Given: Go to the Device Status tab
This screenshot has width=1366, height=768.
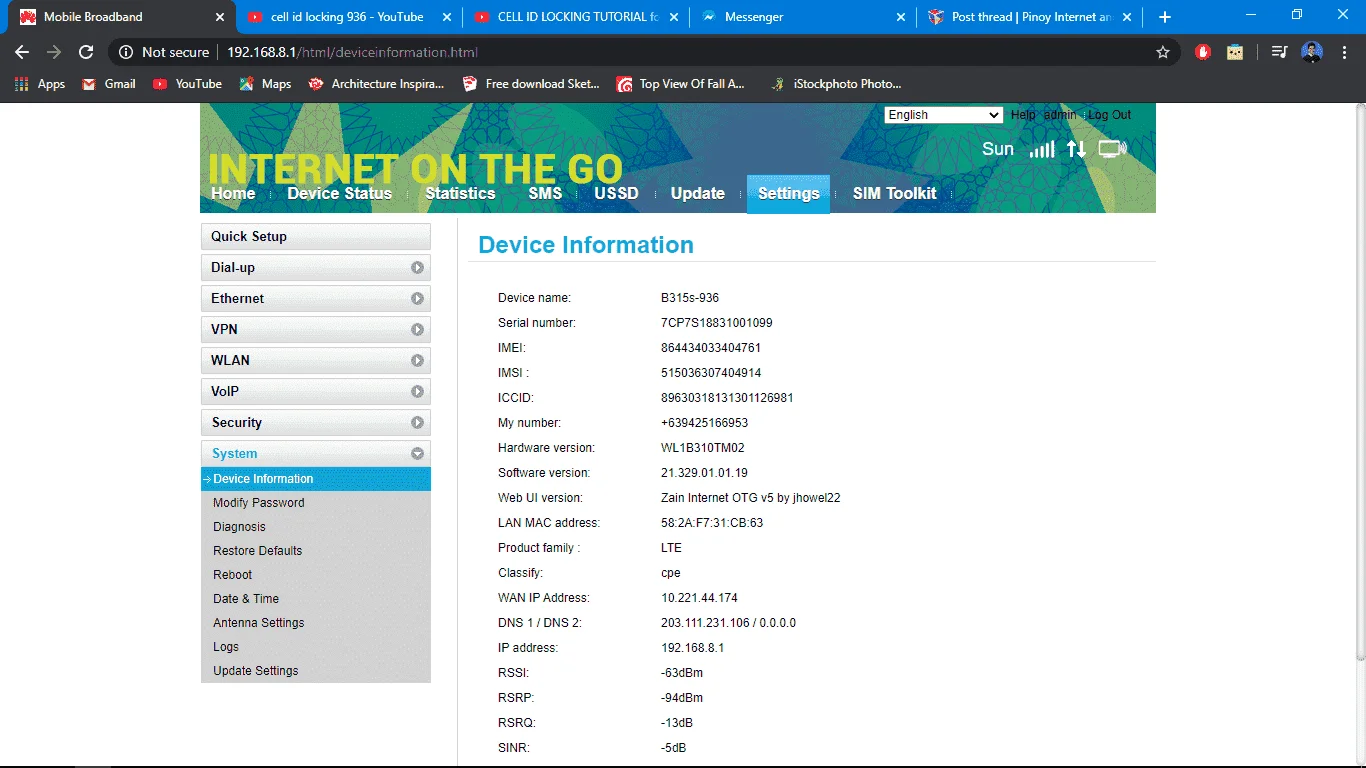Looking at the screenshot, I should pos(340,194).
